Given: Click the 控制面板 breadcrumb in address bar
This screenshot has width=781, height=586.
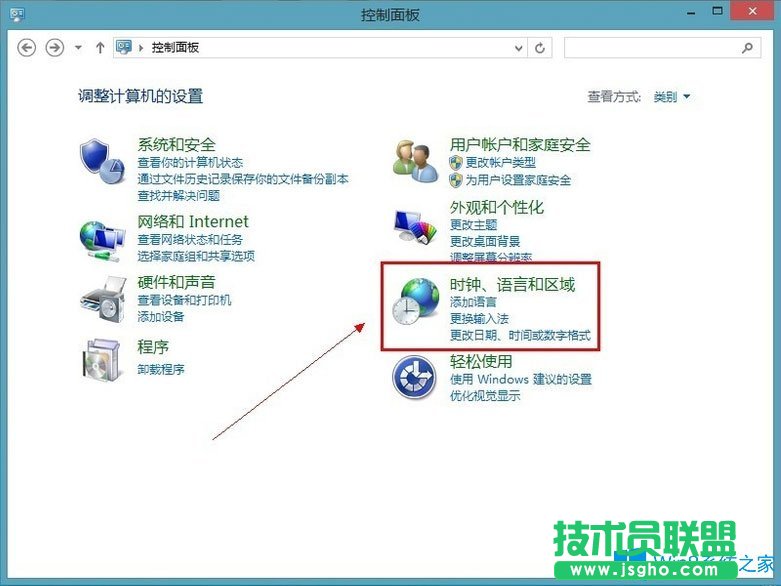Looking at the screenshot, I should pyautogui.click(x=175, y=48).
